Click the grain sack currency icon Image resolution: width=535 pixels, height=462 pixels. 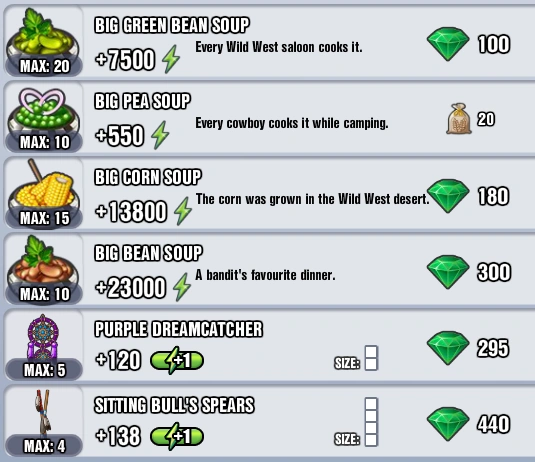click(459, 119)
